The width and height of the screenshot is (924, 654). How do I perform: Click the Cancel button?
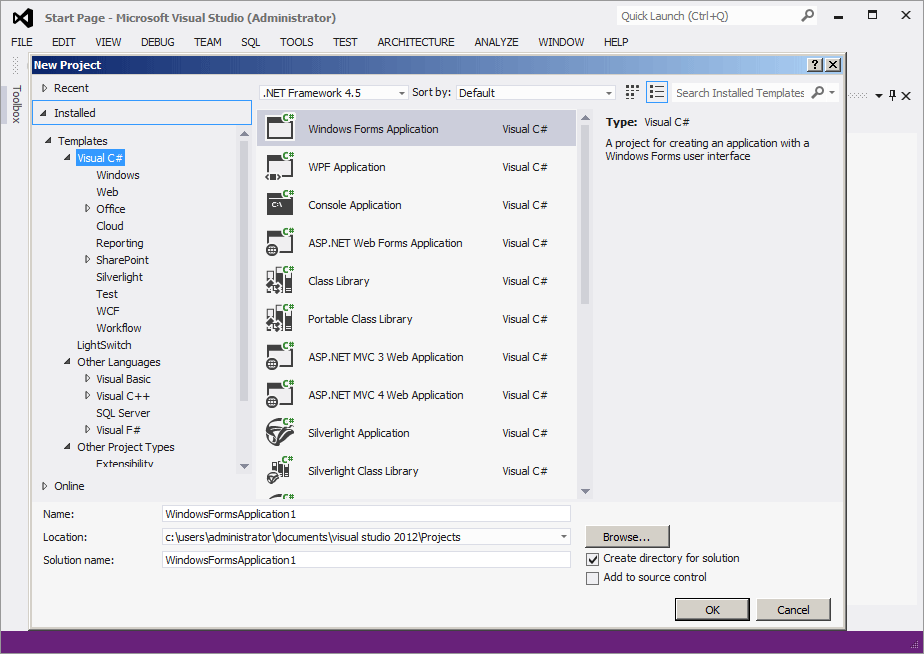pos(793,610)
